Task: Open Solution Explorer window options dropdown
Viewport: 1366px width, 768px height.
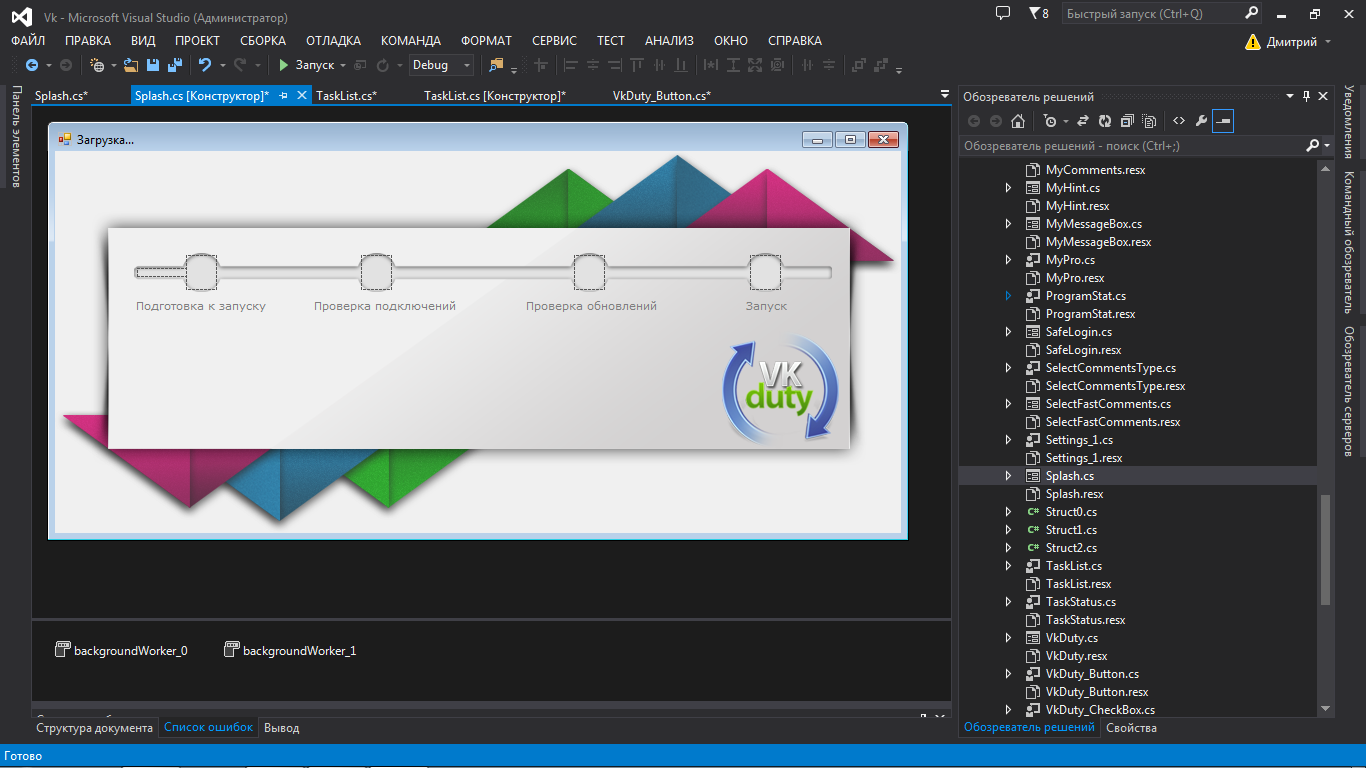Action: point(1290,97)
